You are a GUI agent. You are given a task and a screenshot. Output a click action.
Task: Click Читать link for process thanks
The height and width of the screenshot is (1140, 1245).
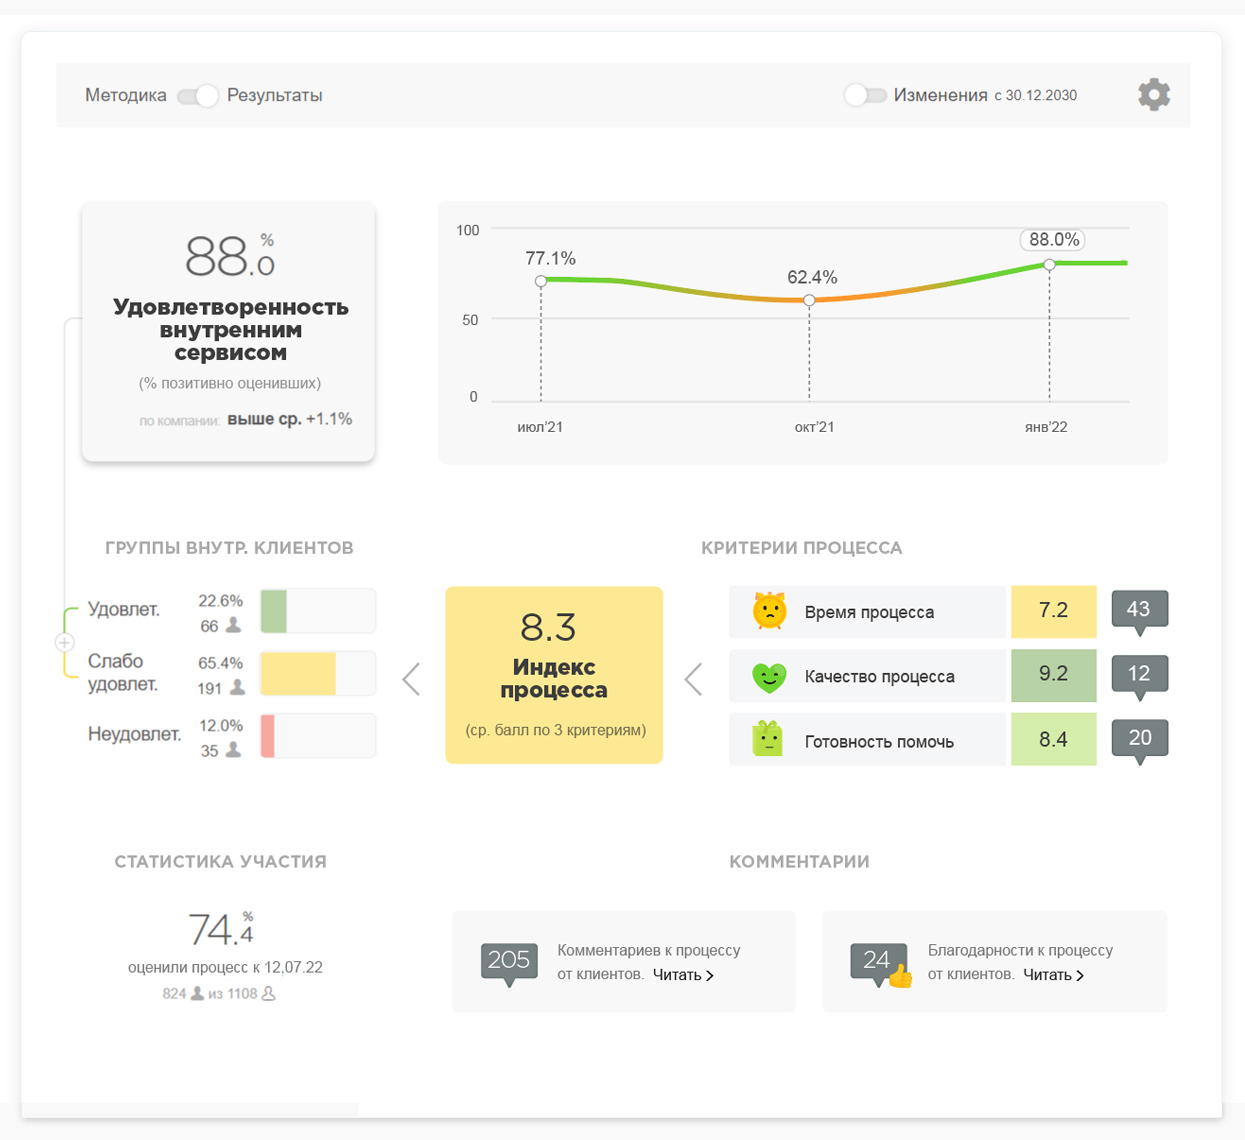click(x=1053, y=975)
